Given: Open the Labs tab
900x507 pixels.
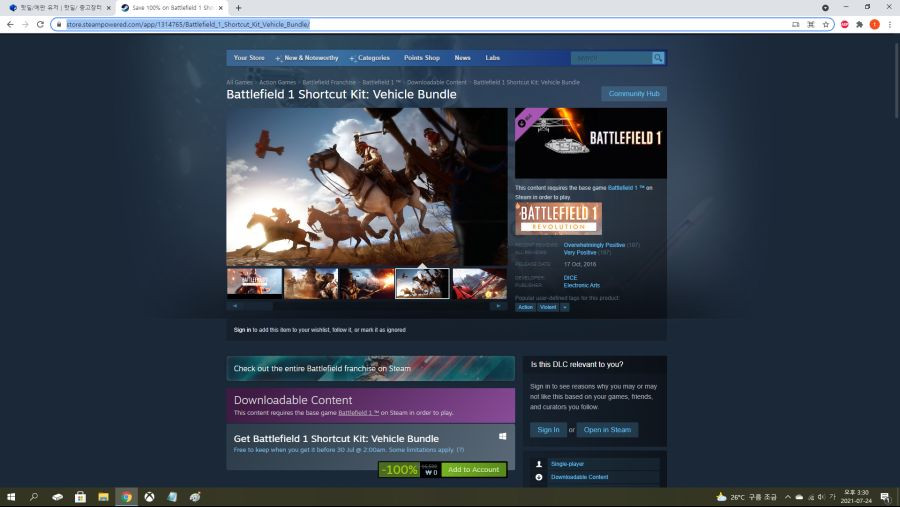Looking at the screenshot, I should coord(492,58).
